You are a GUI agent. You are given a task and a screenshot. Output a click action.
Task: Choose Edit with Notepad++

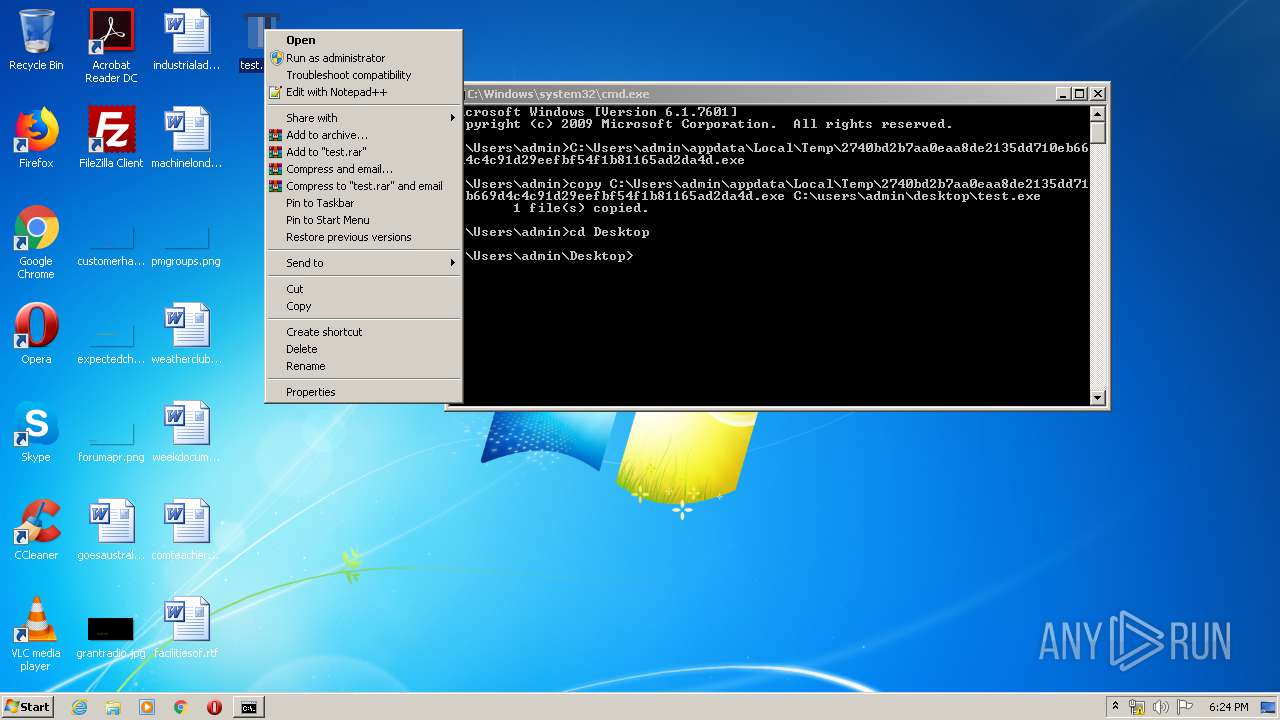(364, 92)
